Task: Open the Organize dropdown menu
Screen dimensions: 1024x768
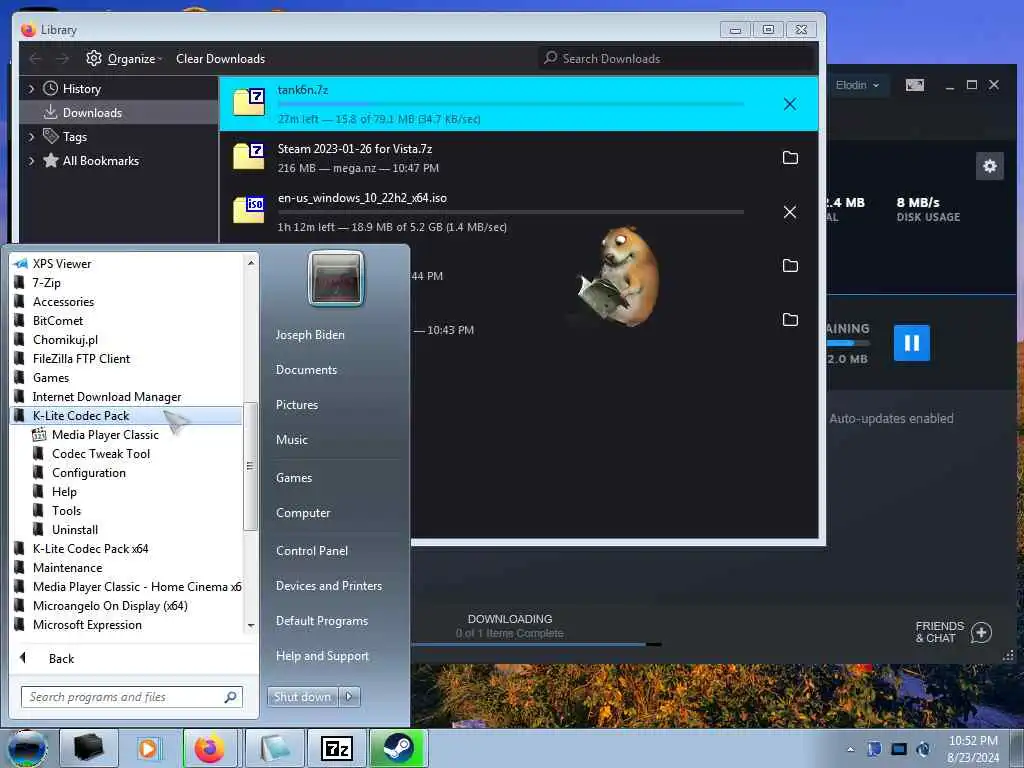Action: click(136, 59)
